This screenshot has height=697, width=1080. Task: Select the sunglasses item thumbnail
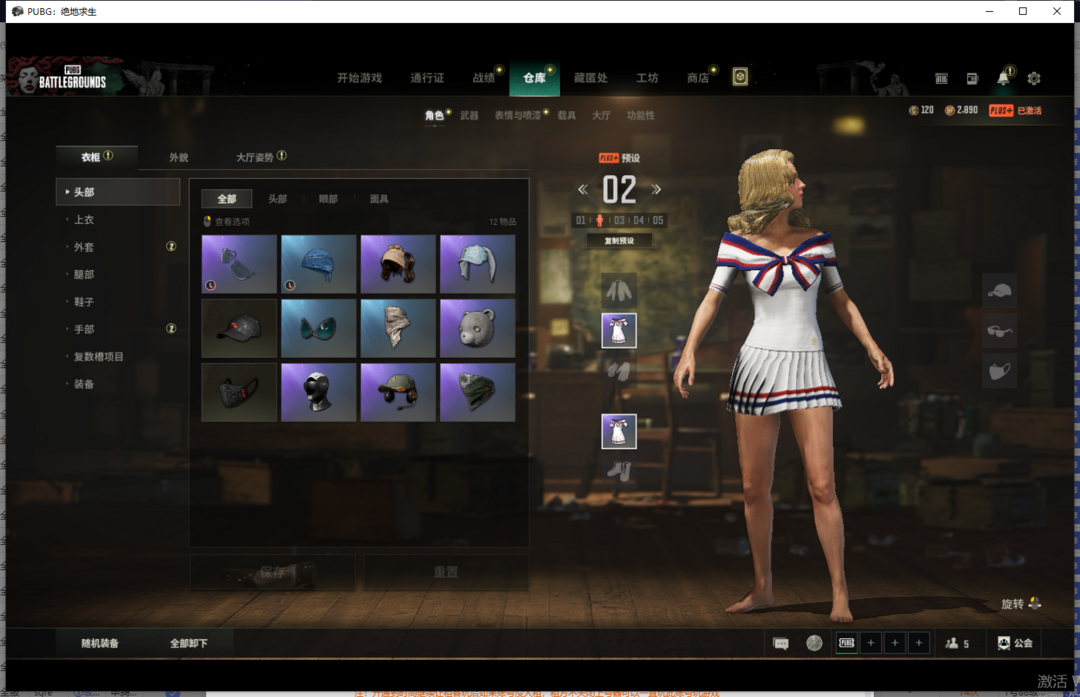tap(239, 264)
